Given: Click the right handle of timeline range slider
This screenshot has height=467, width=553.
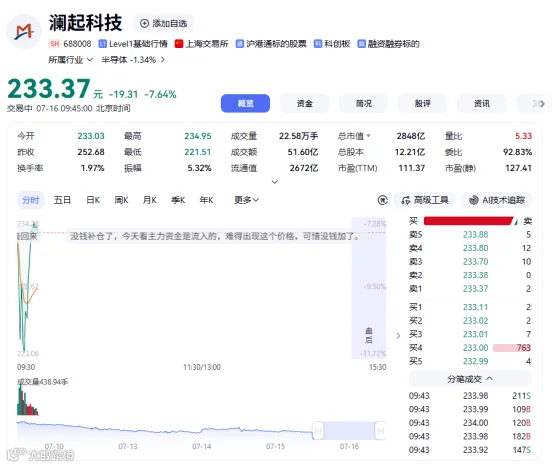Looking at the screenshot, I should (x=381, y=430).
